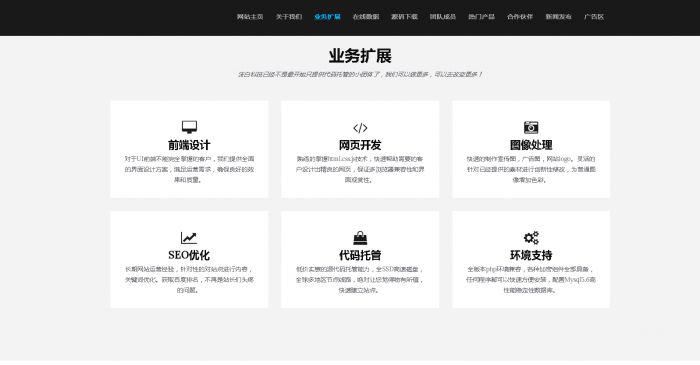Go to 关于我们 in the navigation bar
Viewport: 700px width, 365px height.
point(289,17)
